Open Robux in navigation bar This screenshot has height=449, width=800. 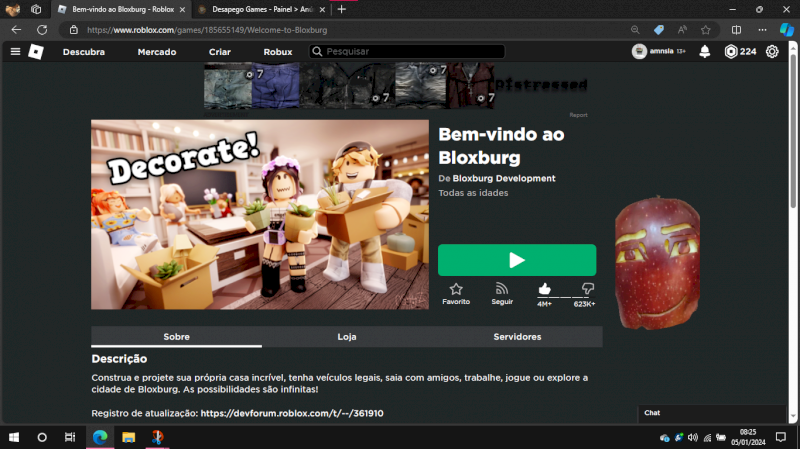pos(278,52)
